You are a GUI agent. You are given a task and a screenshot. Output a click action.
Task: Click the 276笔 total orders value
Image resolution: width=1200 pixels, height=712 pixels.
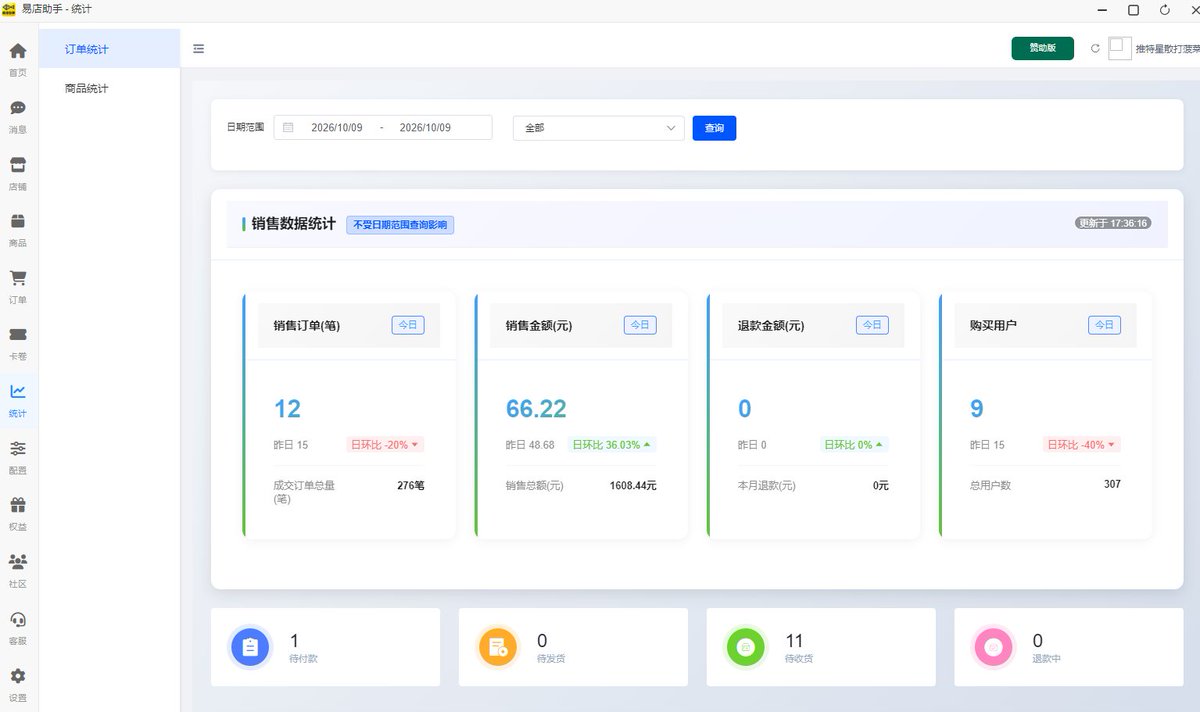coord(411,486)
